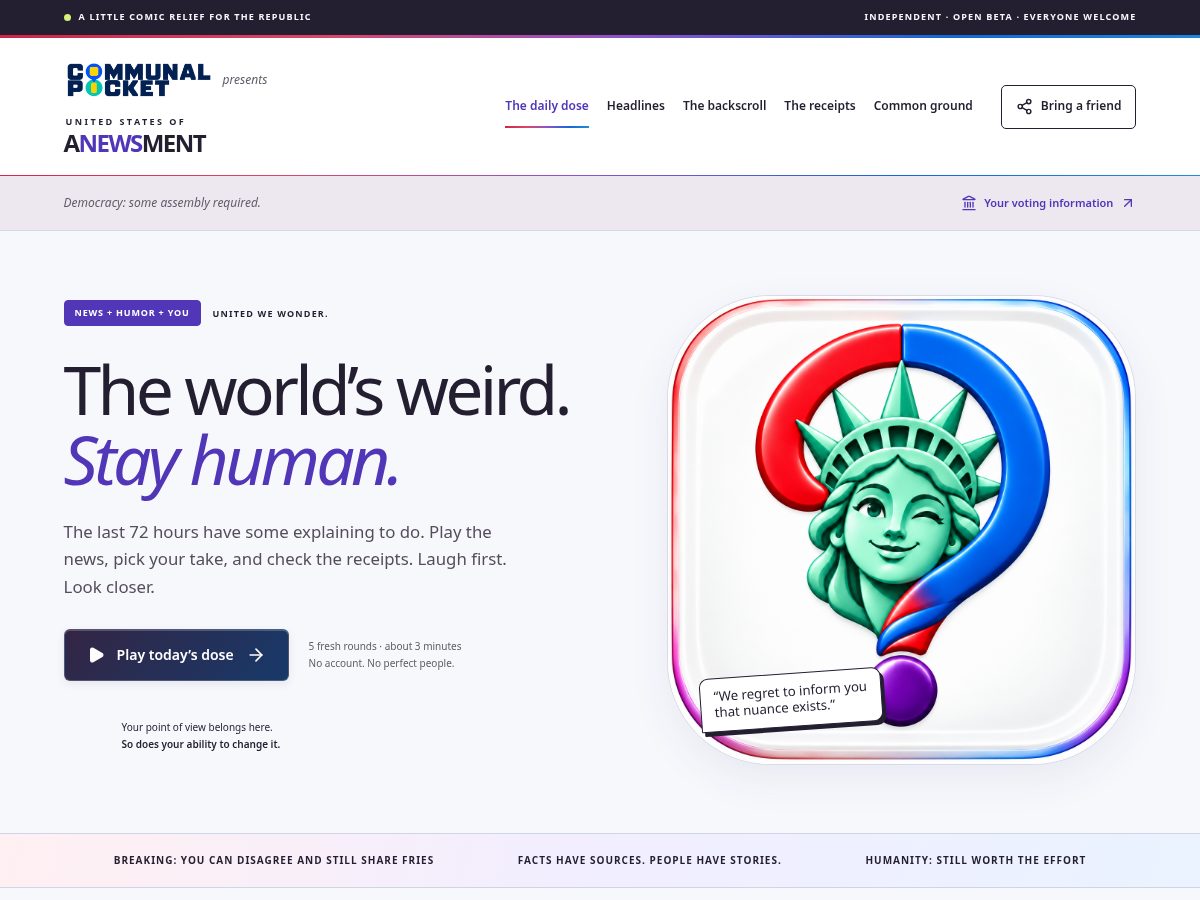Click "Facts have sources. People have stories." ticker
The width and height of the screenshot is (1200, 900).
pyautogui.click(x=650, y=860)
